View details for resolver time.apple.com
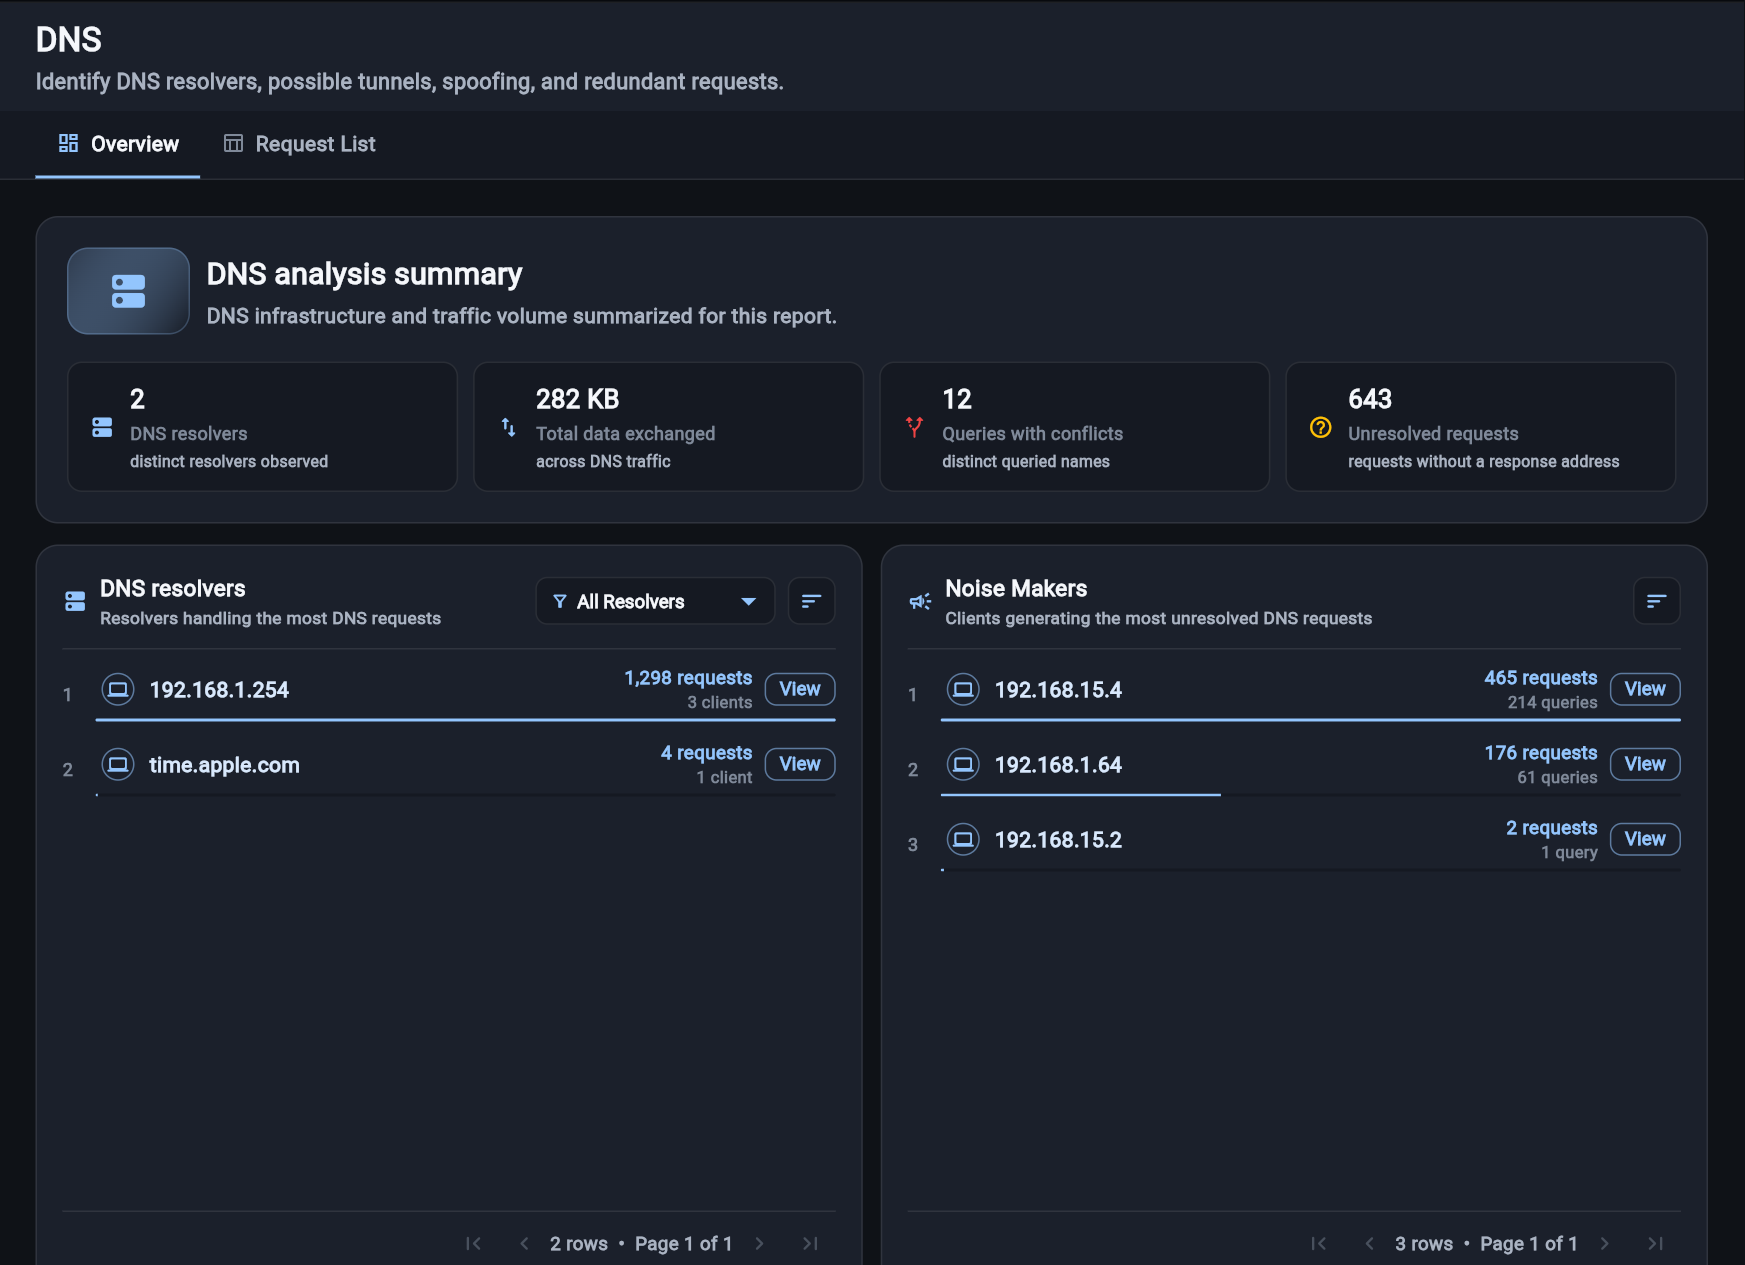This screenshot has width=1745, height=1265. tap(800, 764)
